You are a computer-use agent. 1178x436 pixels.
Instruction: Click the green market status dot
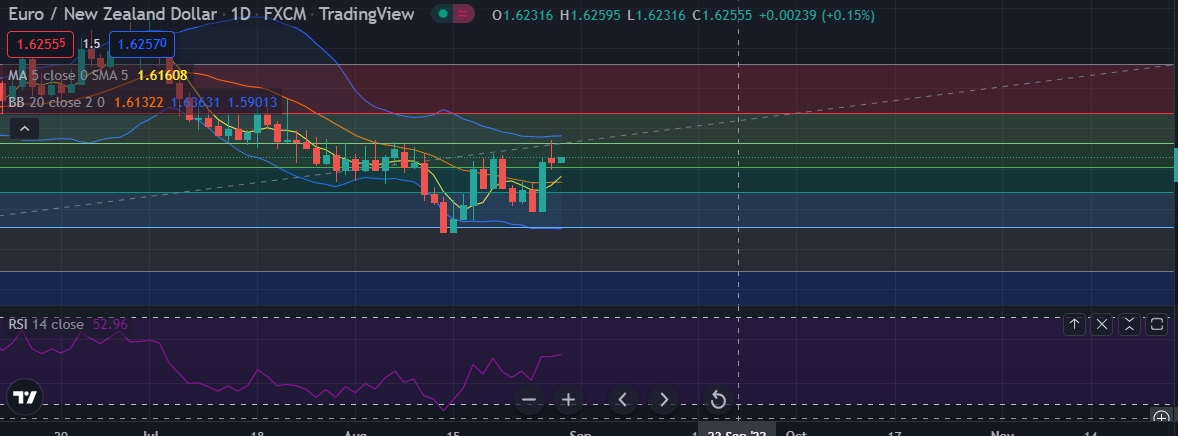(443, 14)
